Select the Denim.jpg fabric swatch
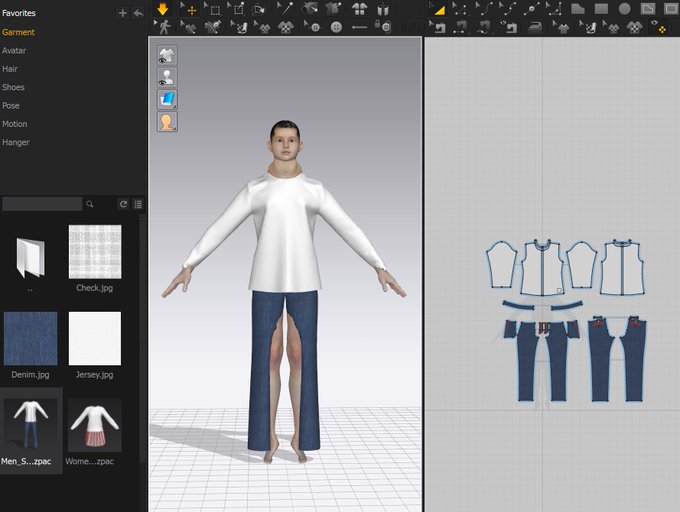This screenshot has height=512, width=680. click(30, 339)
